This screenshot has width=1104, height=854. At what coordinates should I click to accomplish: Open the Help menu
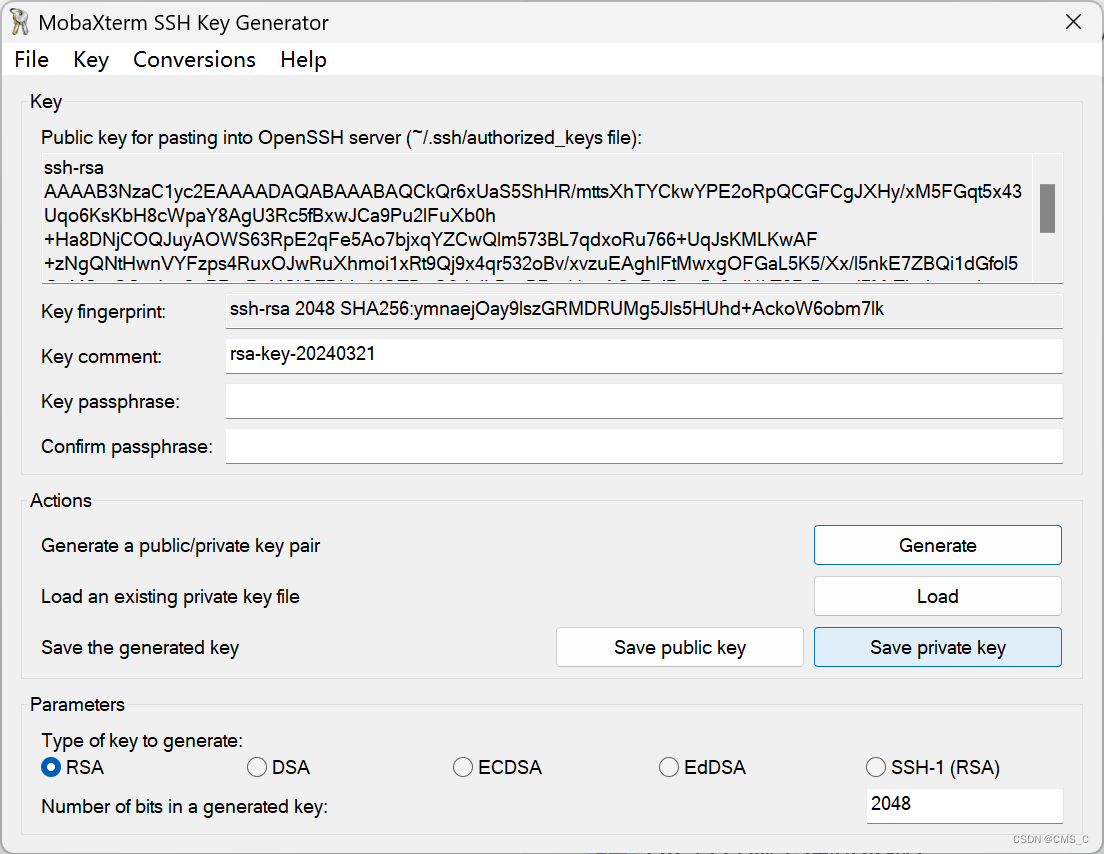point(303,60)
